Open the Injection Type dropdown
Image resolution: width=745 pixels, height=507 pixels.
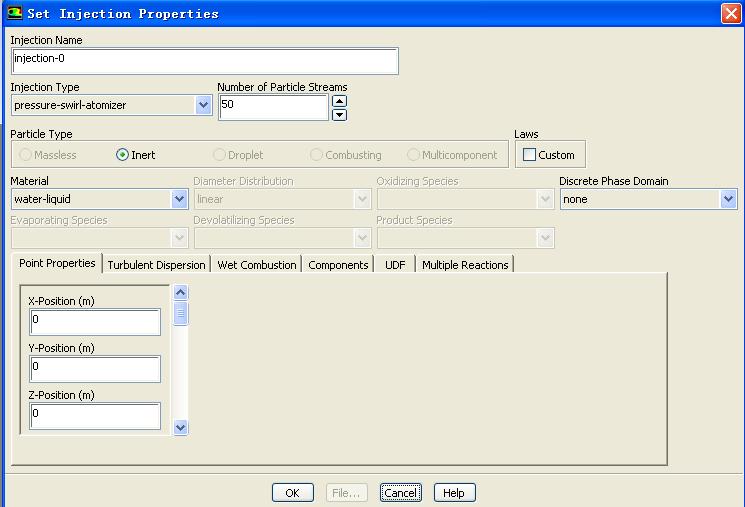click(204, 105)
